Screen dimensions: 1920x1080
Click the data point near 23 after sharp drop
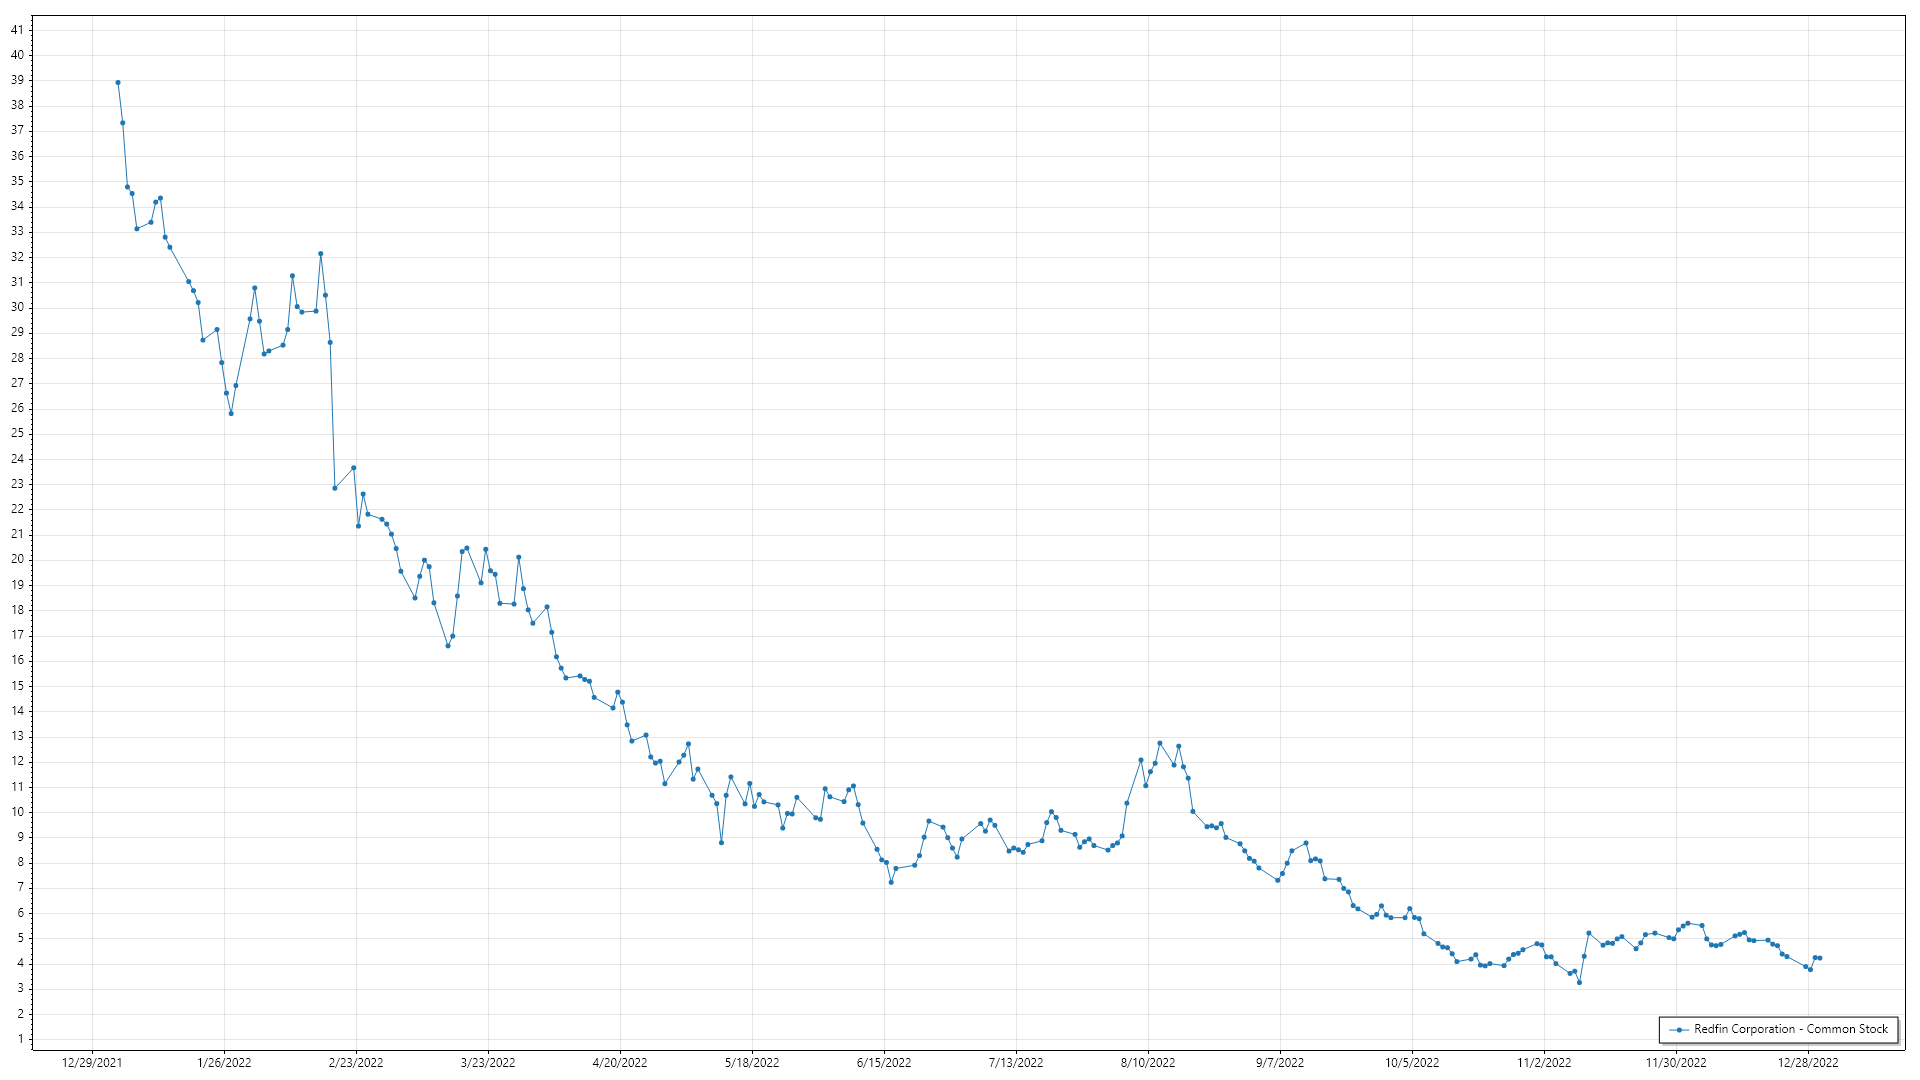pyautogui.click(x=335, y=488)
